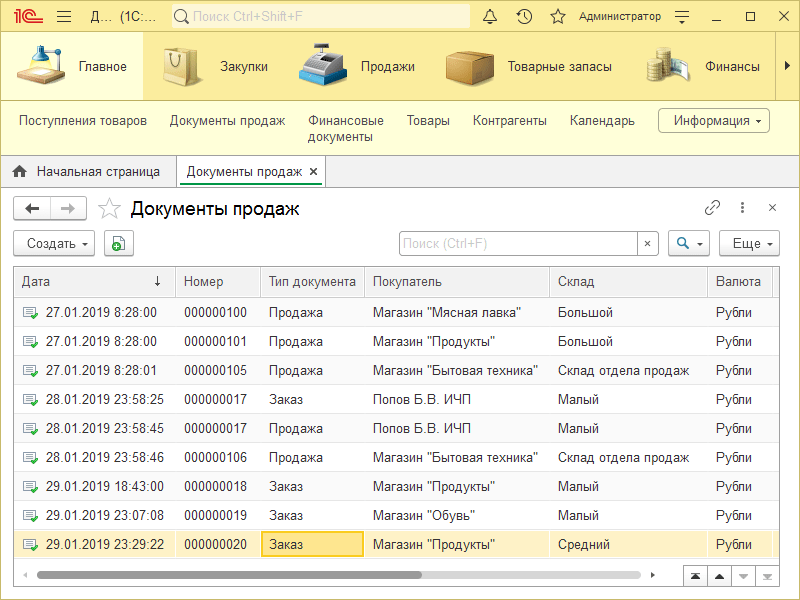This screenshot has width=800, height=600.
Task: Open form options three-dot menu
Action: [742, 208]
